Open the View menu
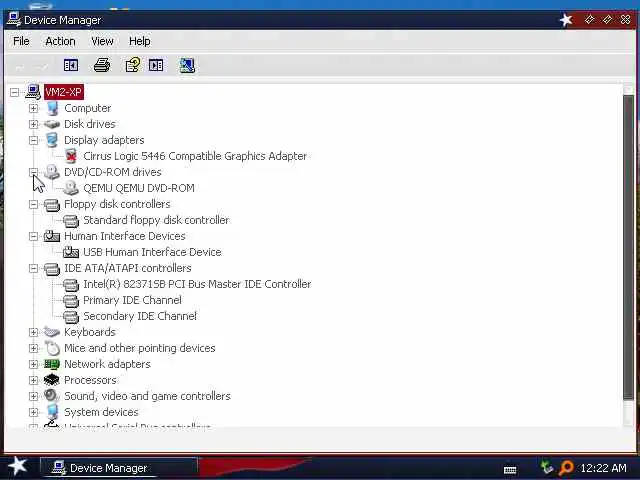640x480 pixels. (x=102, y=41)
